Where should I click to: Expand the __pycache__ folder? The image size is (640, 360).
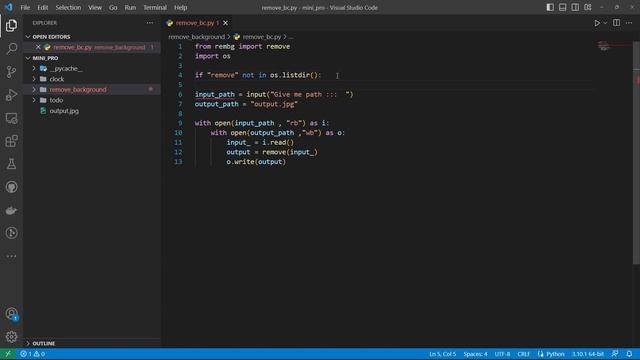34,69
